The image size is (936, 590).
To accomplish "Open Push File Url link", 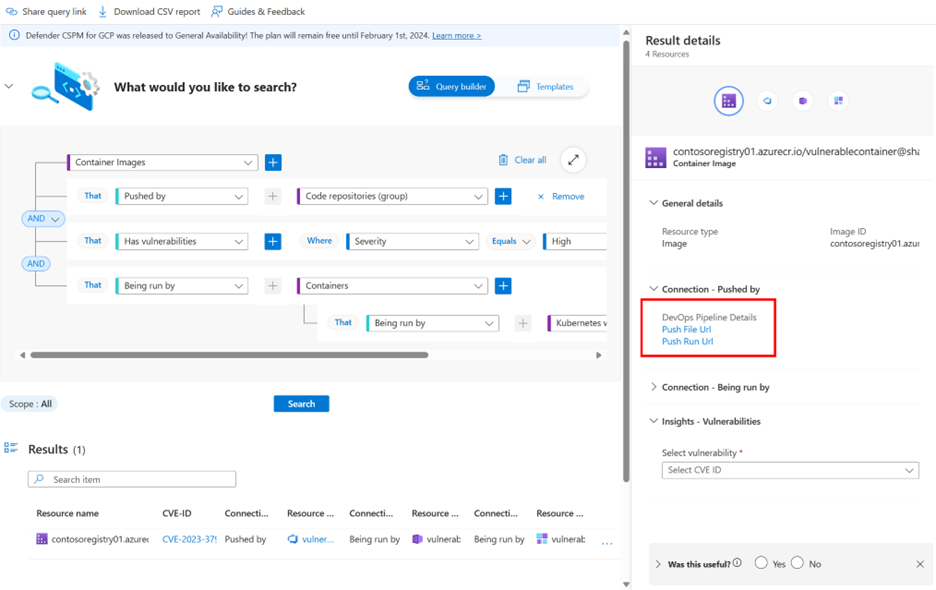I will click(x=686, y=330).
